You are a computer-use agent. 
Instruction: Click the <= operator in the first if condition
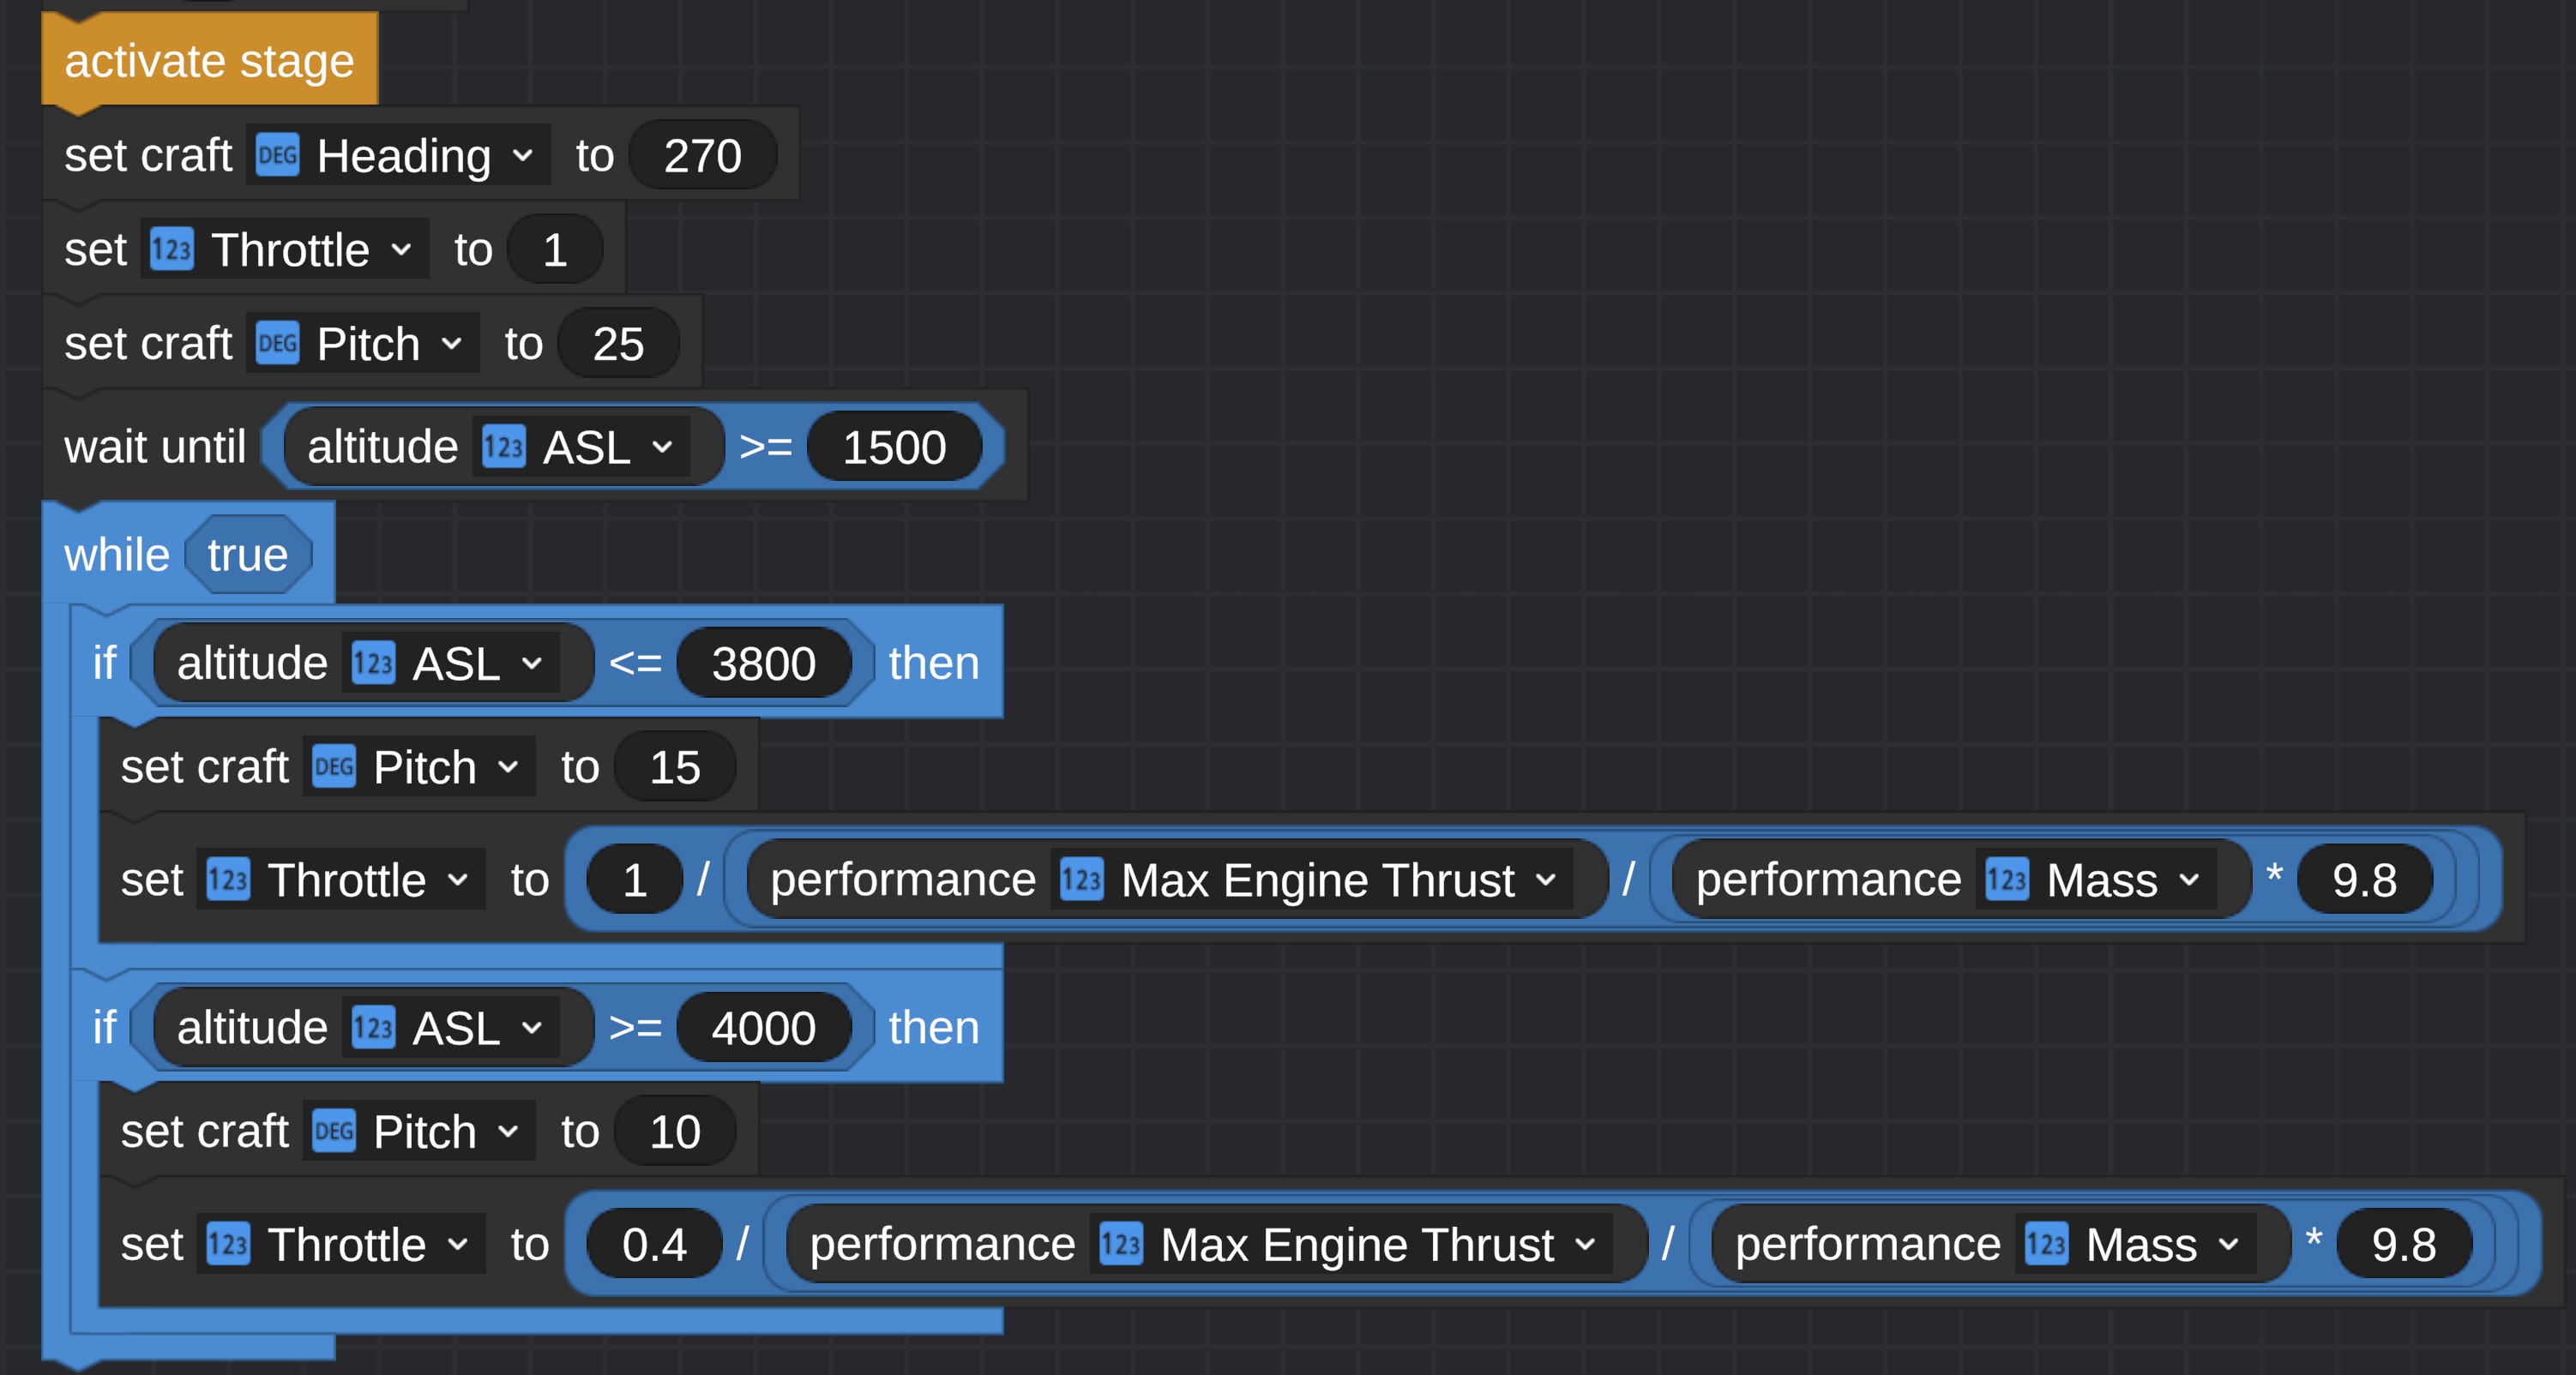point(635,664)
